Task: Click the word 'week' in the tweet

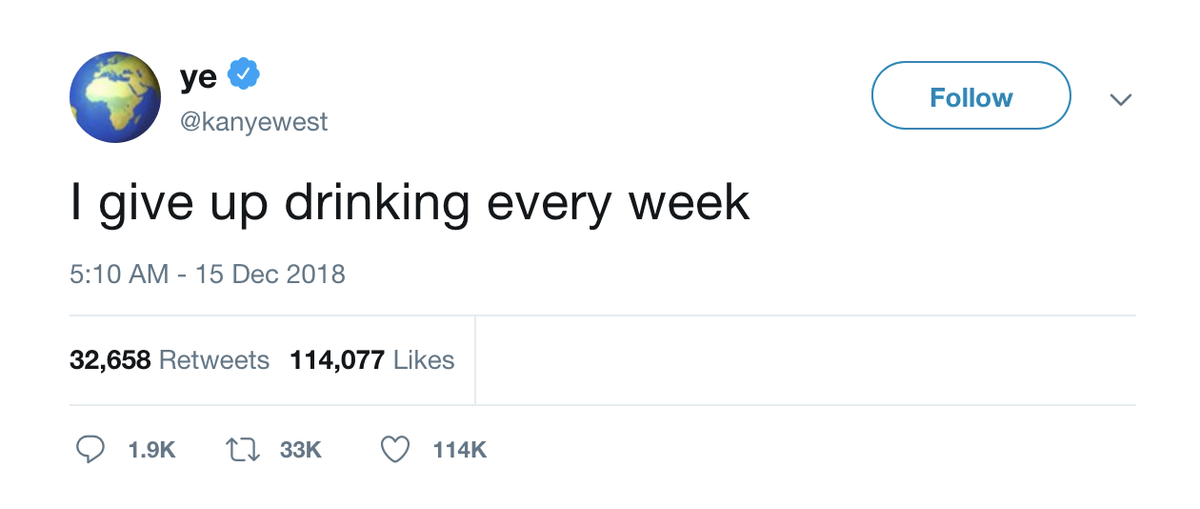Action: [689, 203]
